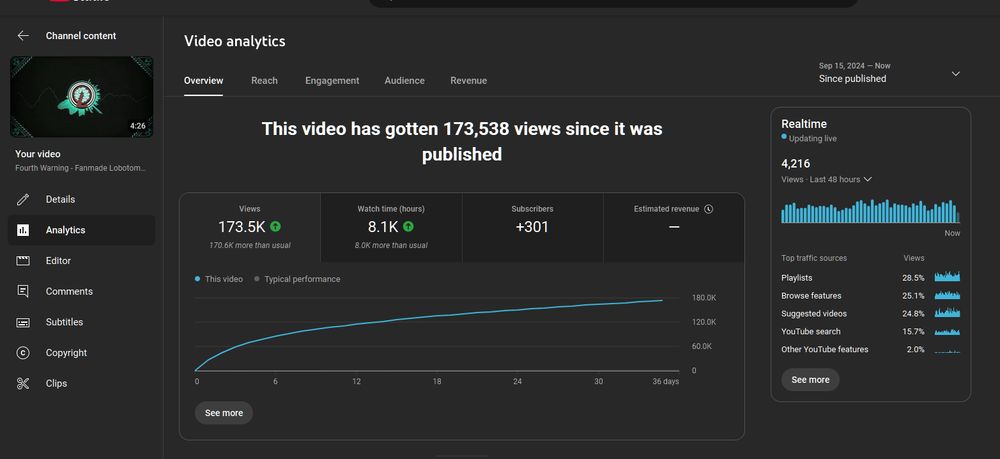Image resolution: width=1000 pixels, height=459 pixels.
Task: Open the Audience tab
Action: tap(404, 80)
